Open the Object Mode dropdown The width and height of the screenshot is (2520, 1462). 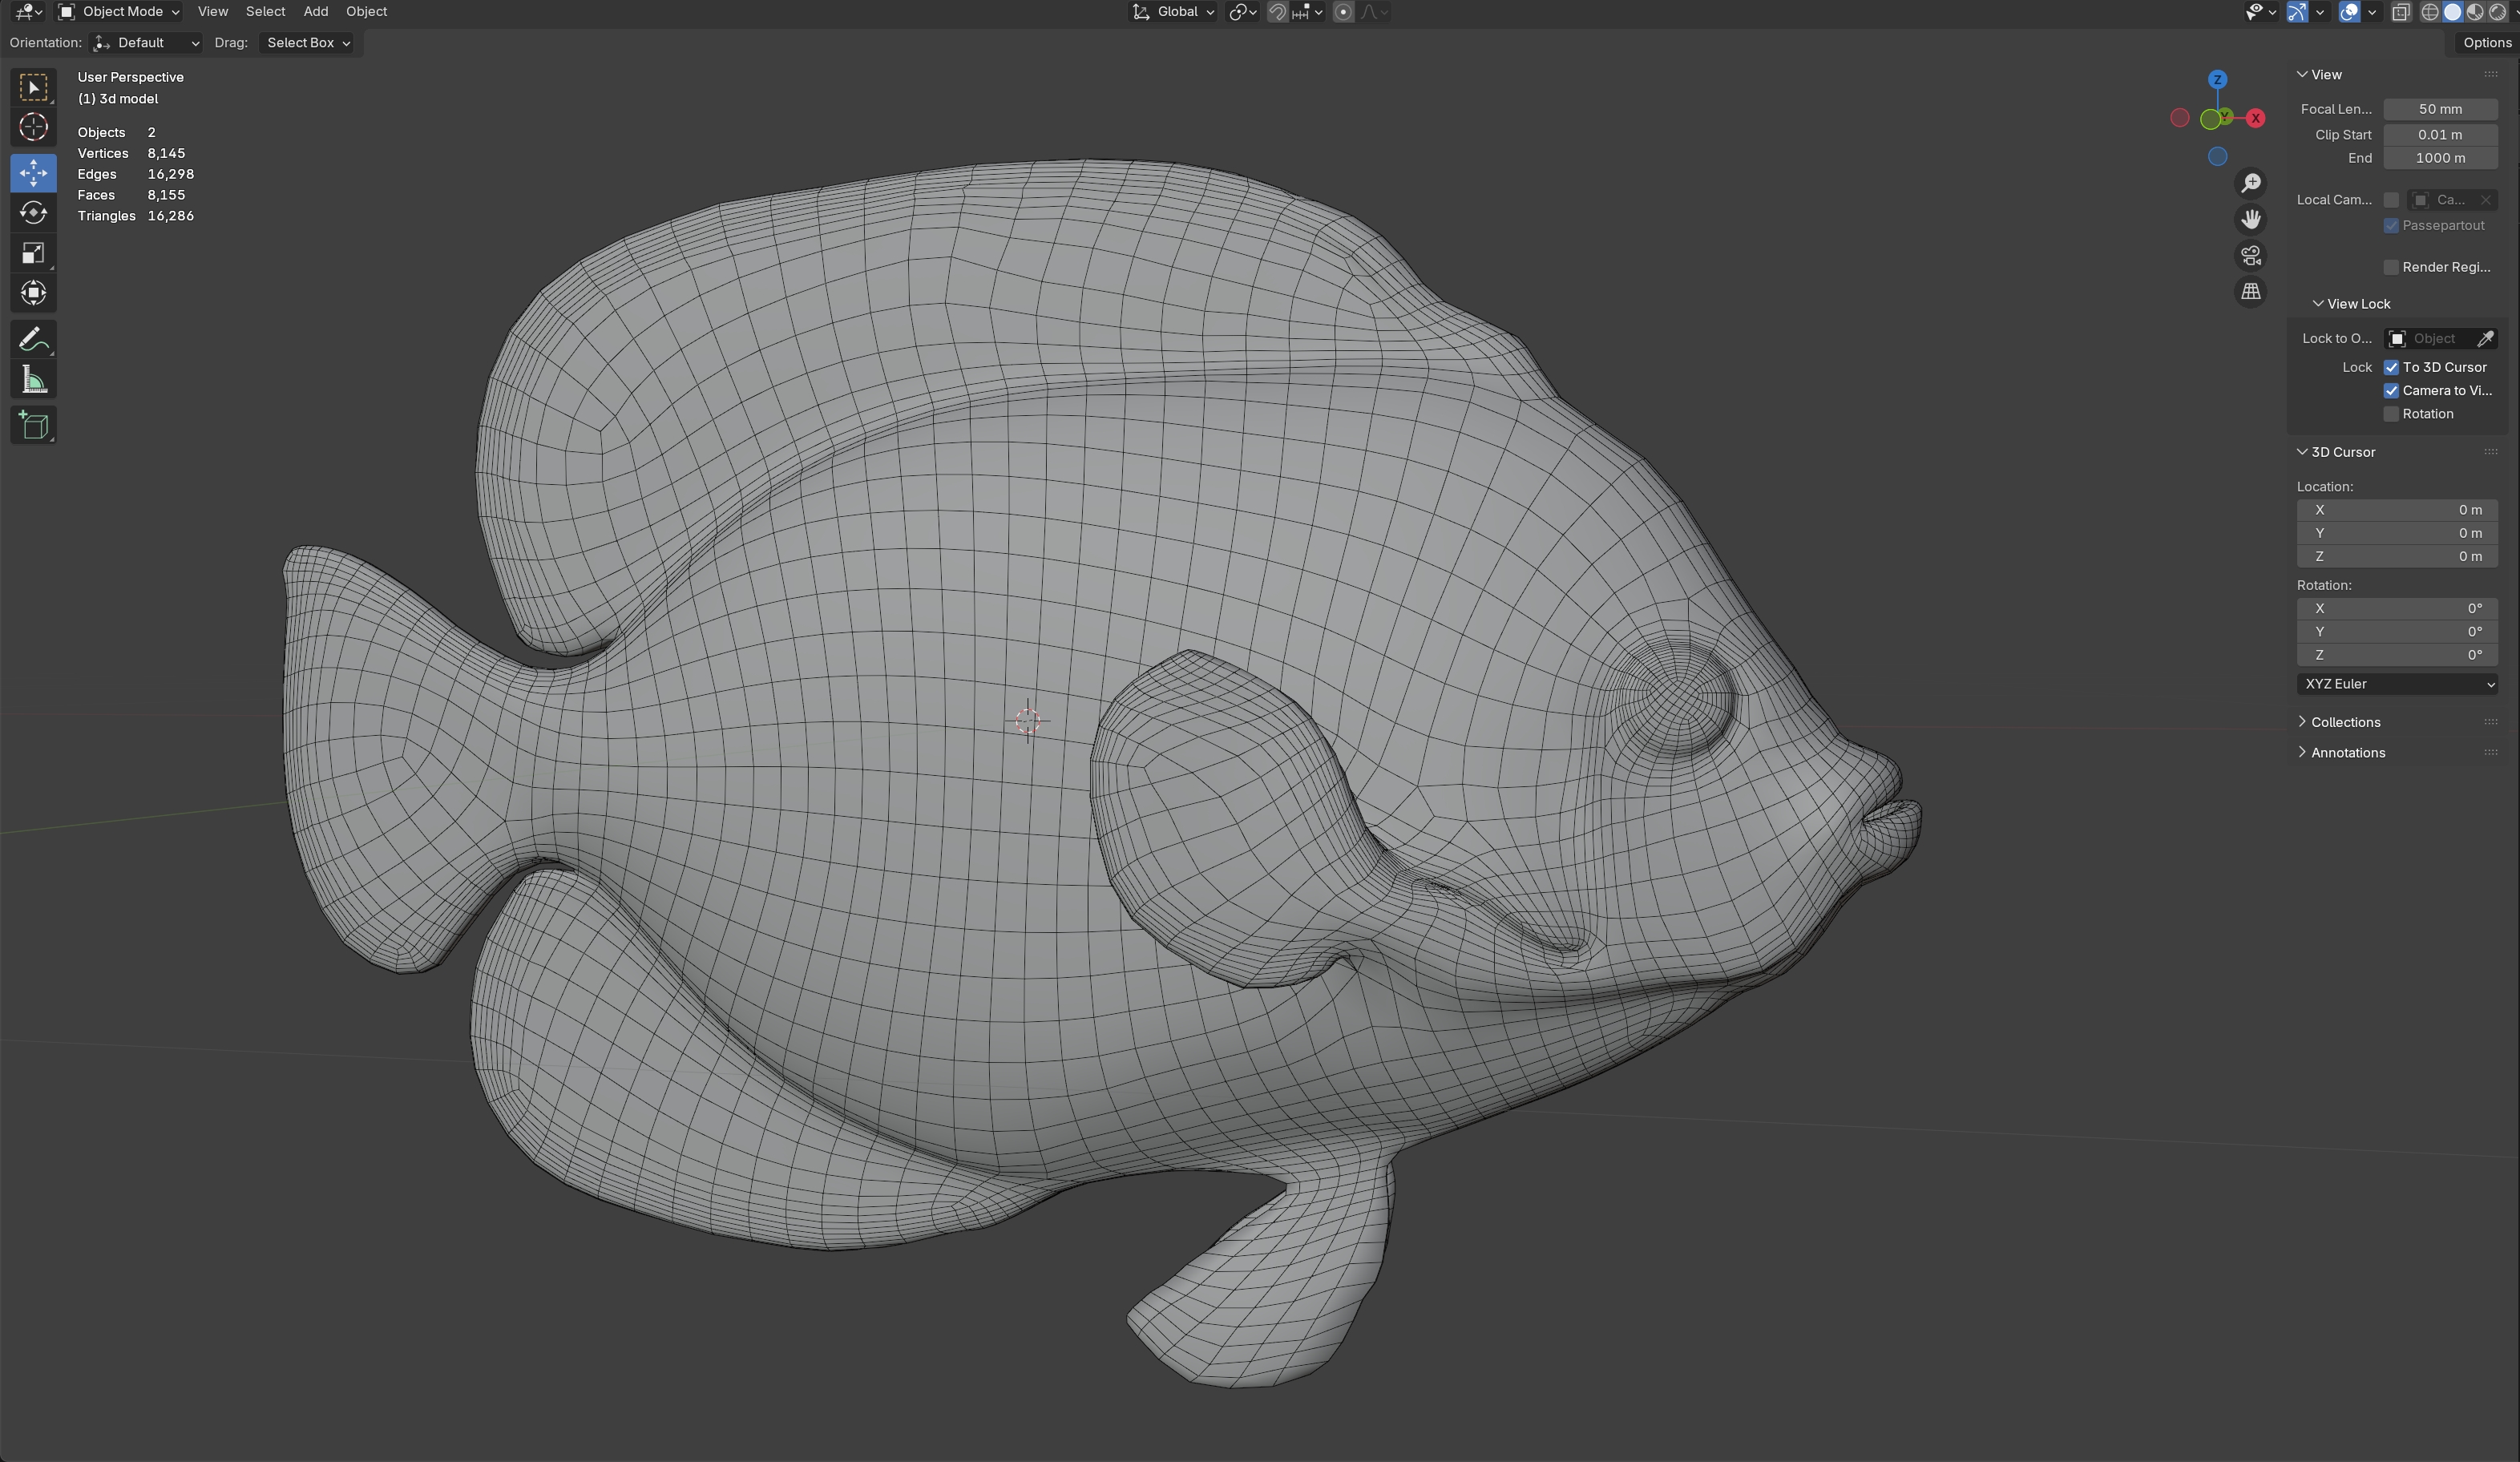click(120, 12)
